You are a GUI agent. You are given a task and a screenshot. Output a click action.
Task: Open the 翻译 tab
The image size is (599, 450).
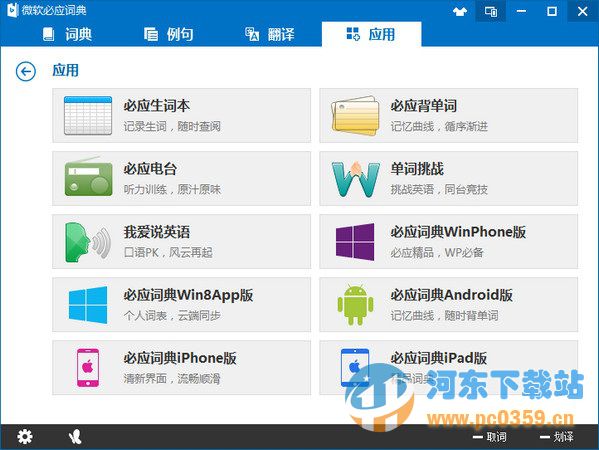270,34
